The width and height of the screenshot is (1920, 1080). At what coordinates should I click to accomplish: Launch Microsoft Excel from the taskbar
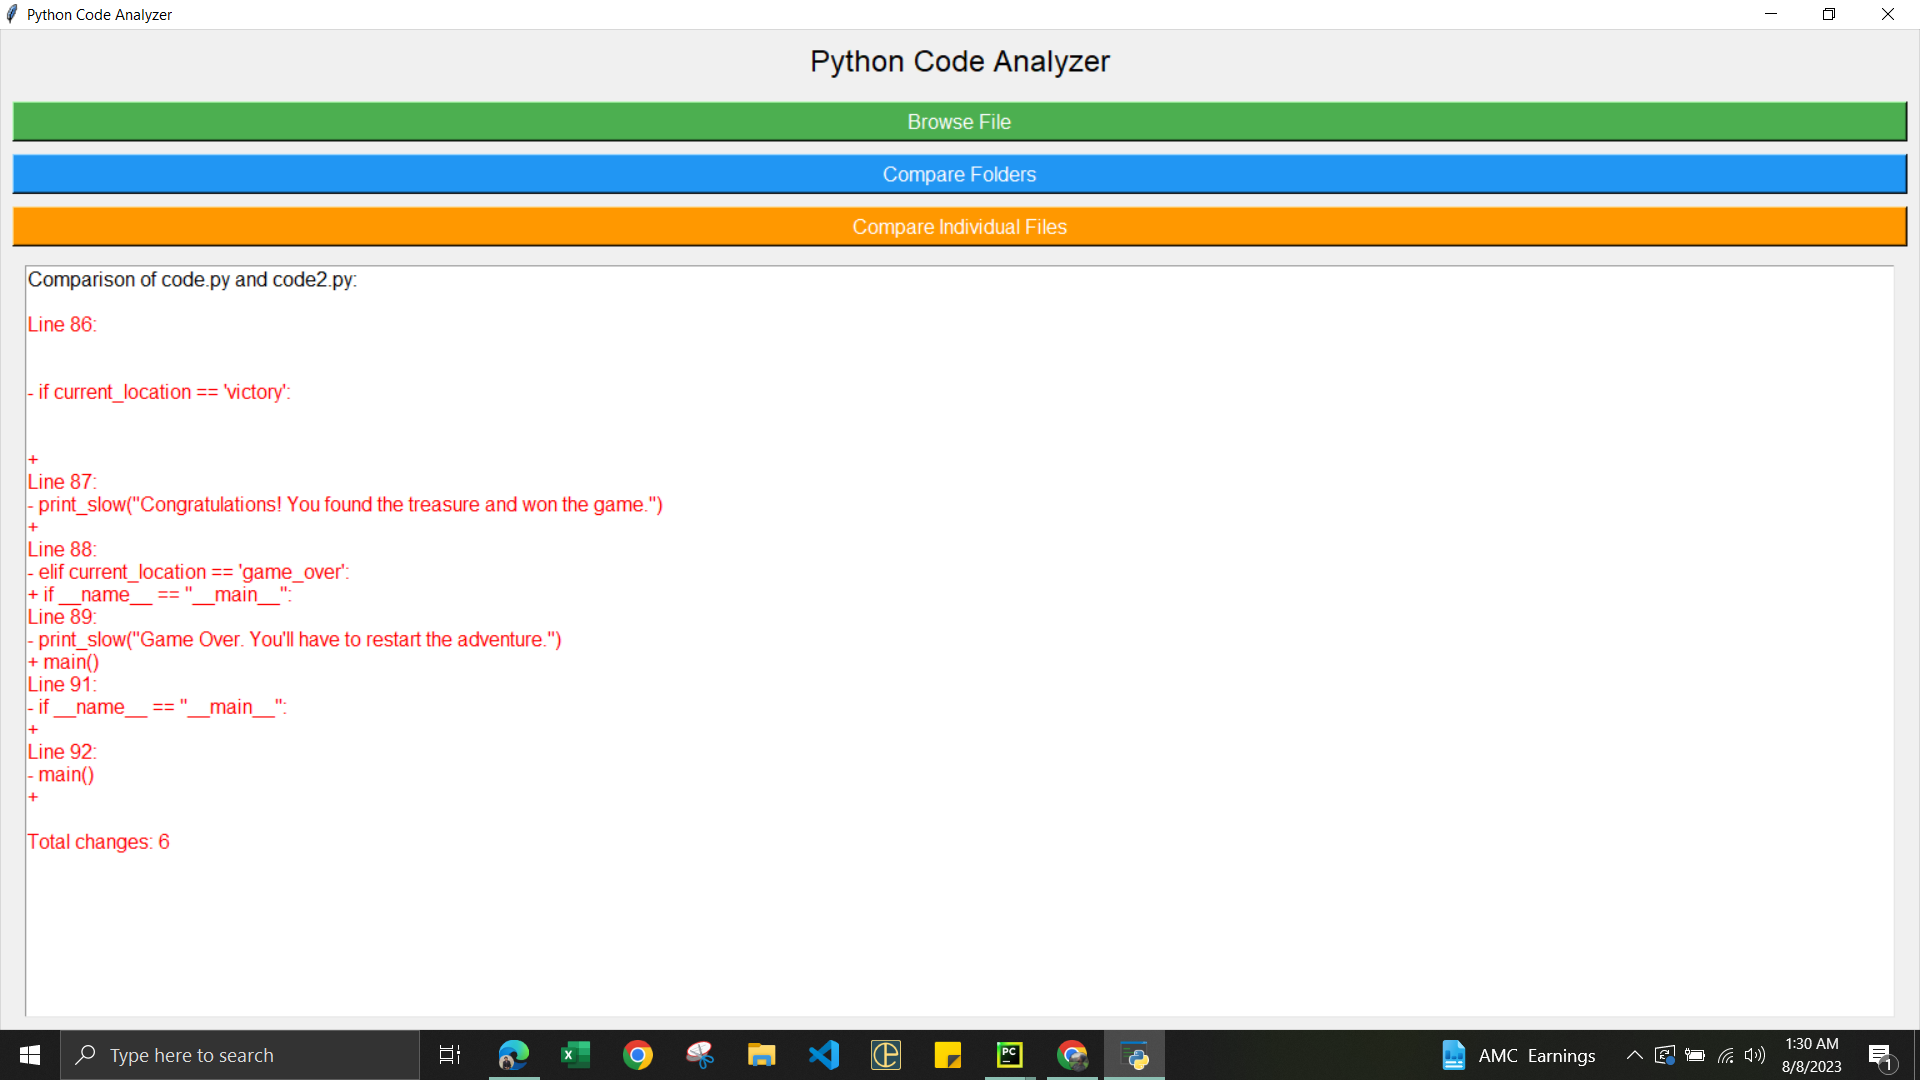click(x=575, y=1055)
